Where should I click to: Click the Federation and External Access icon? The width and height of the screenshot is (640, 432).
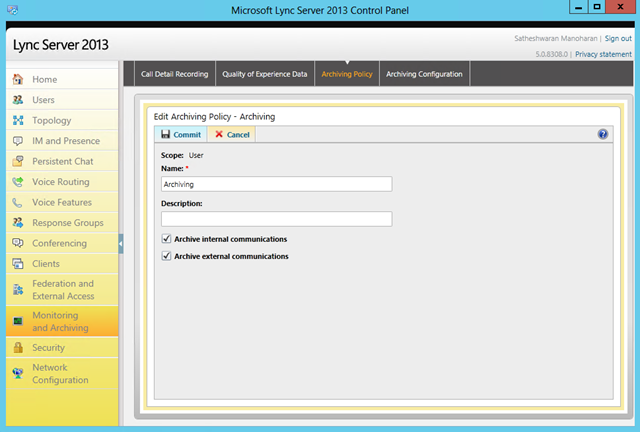click(x=18, y=289)
